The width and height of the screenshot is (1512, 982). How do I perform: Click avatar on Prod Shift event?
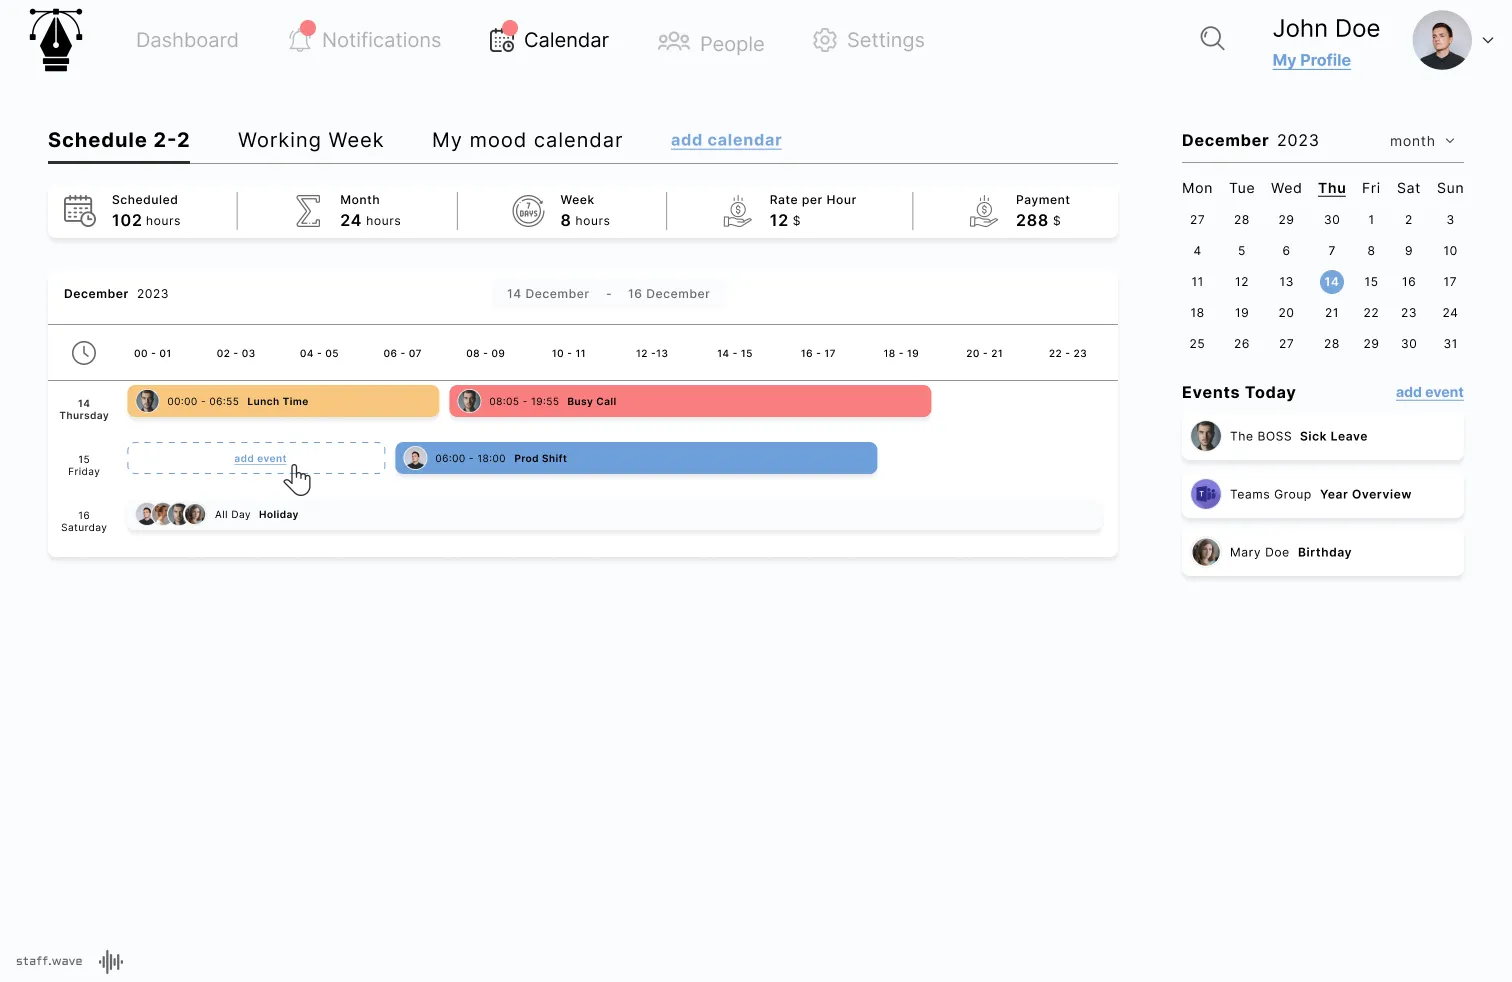tap(416, 458)
